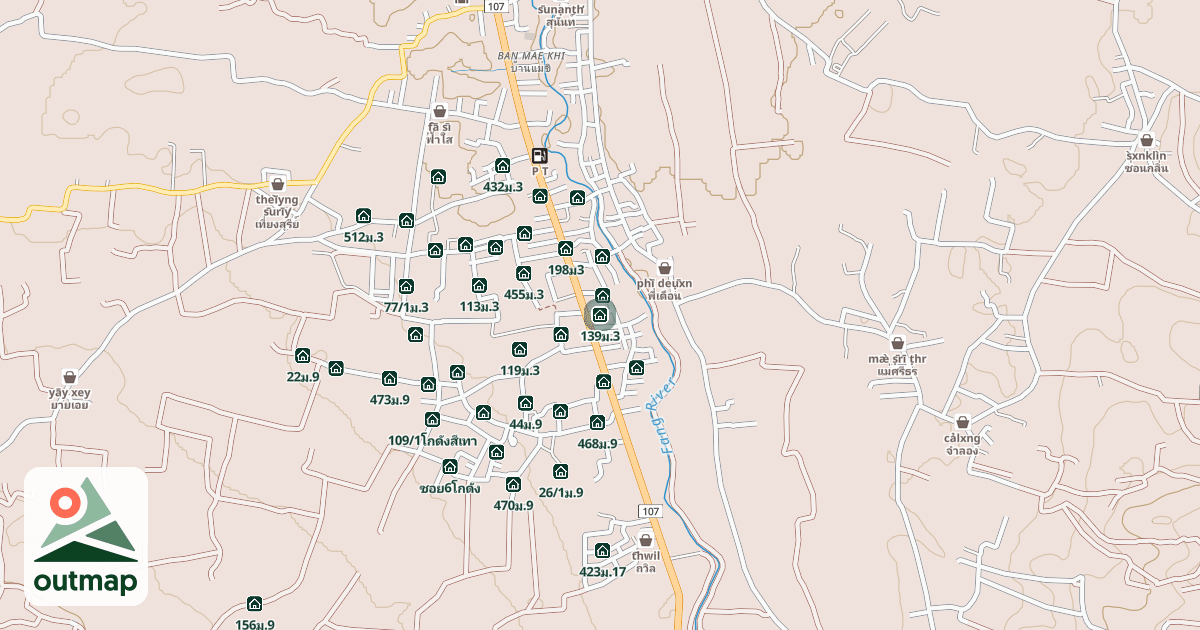Select the mae sri thr shop marker
This screenshot has height=630, width=1200.
(x=897, y=343)
